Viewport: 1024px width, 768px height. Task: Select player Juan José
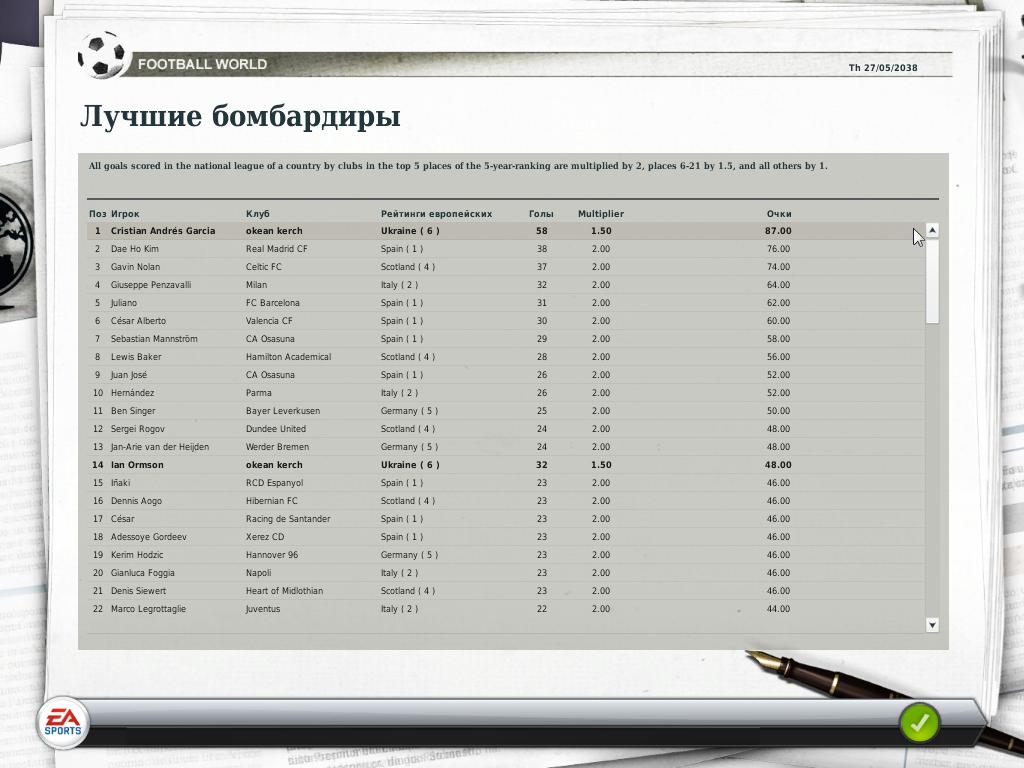click(x=129, y=375)
